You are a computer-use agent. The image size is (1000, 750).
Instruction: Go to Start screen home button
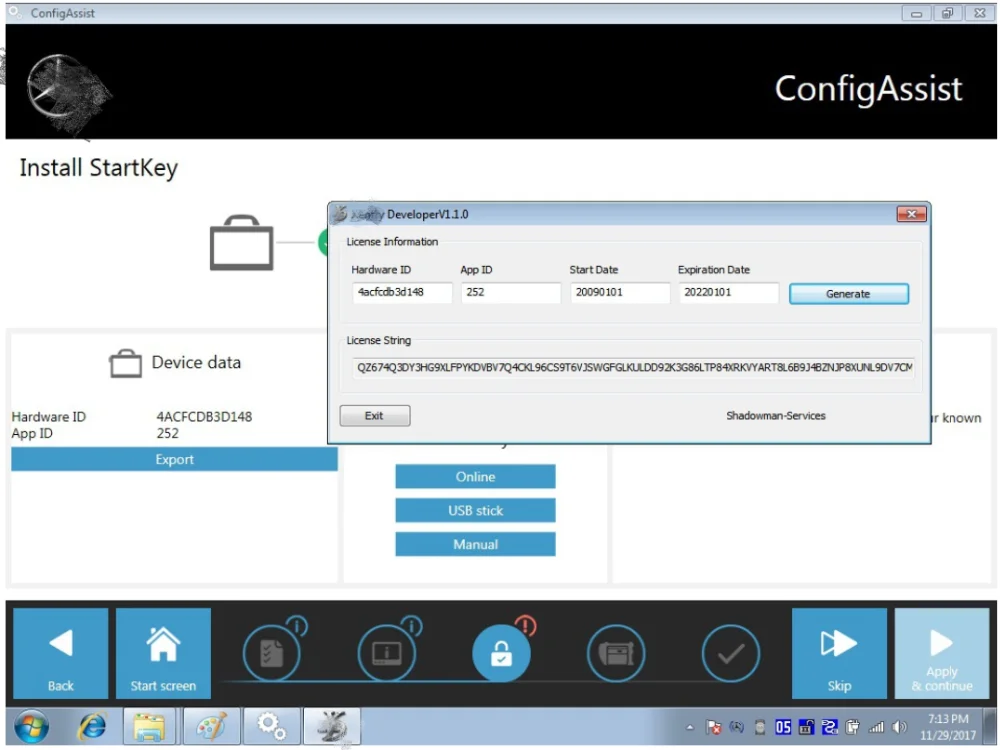(163, 653)
